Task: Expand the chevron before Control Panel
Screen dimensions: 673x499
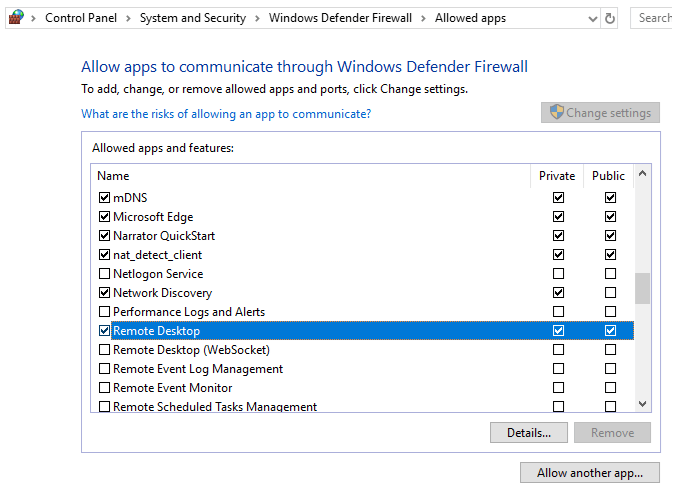Action: click(33, 18)
